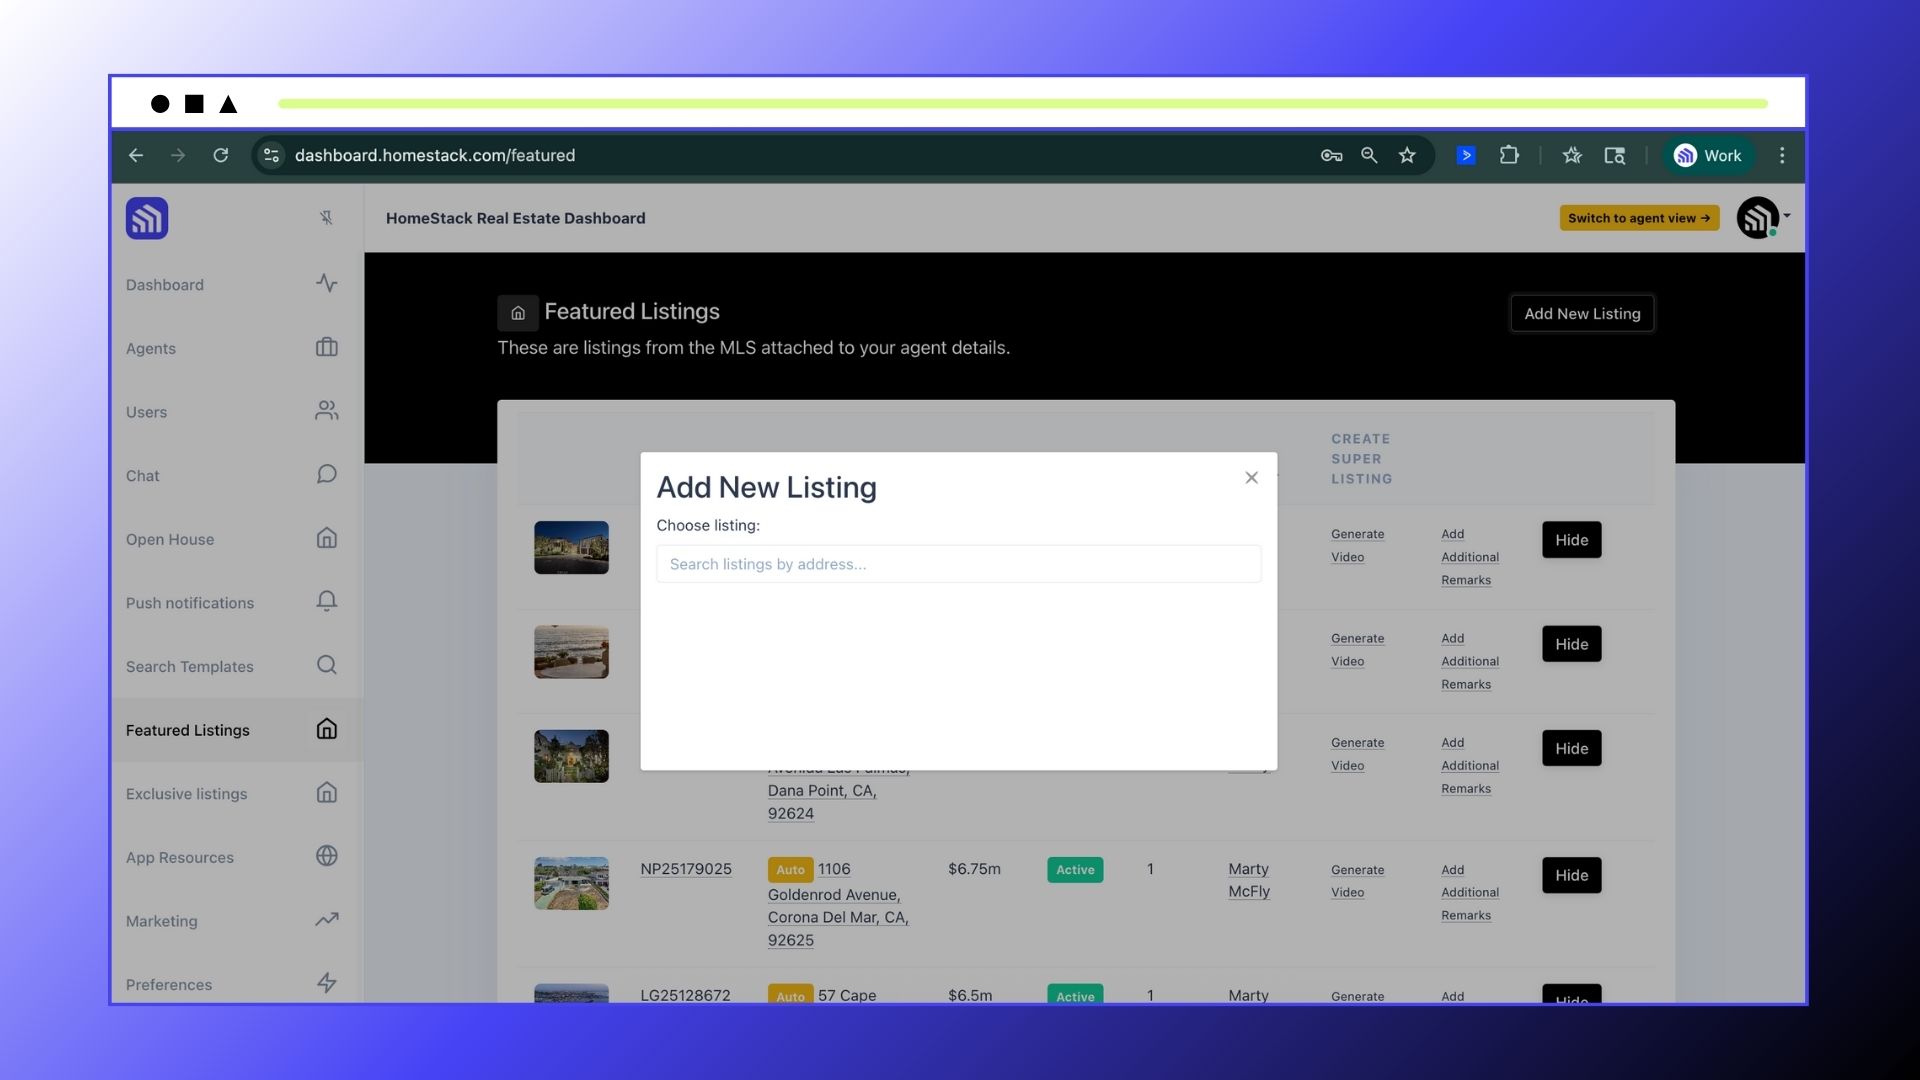Close the Add New Listing dialog
The image size is (1920, 1080).
point(1251,478)
